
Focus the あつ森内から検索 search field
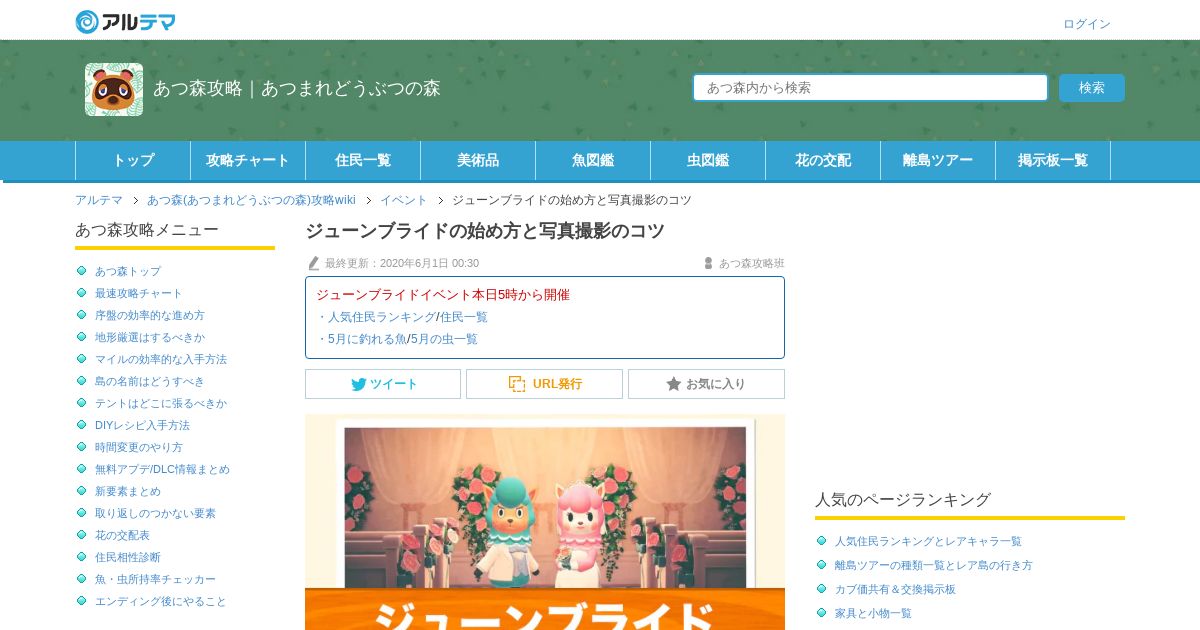coord(870,88)
